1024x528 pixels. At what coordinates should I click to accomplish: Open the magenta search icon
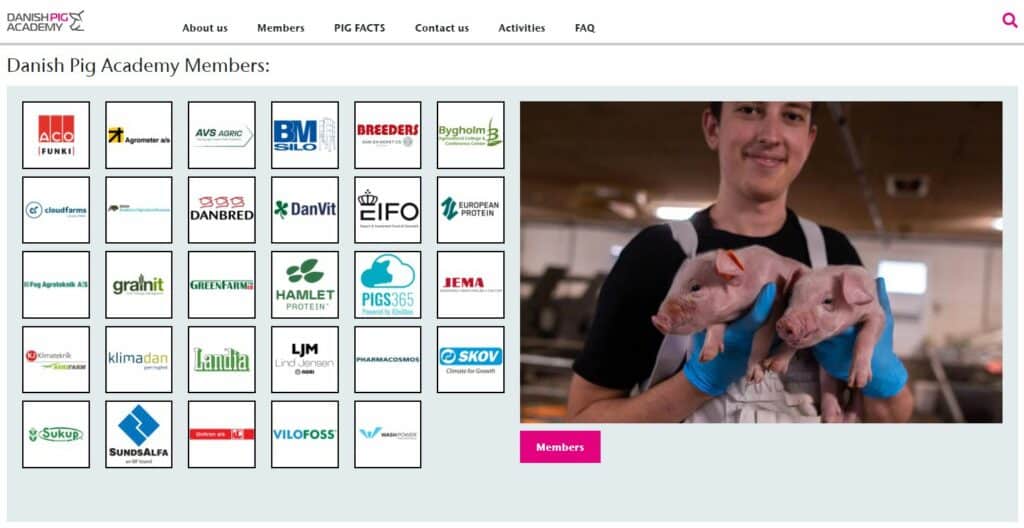(1010, 21)
